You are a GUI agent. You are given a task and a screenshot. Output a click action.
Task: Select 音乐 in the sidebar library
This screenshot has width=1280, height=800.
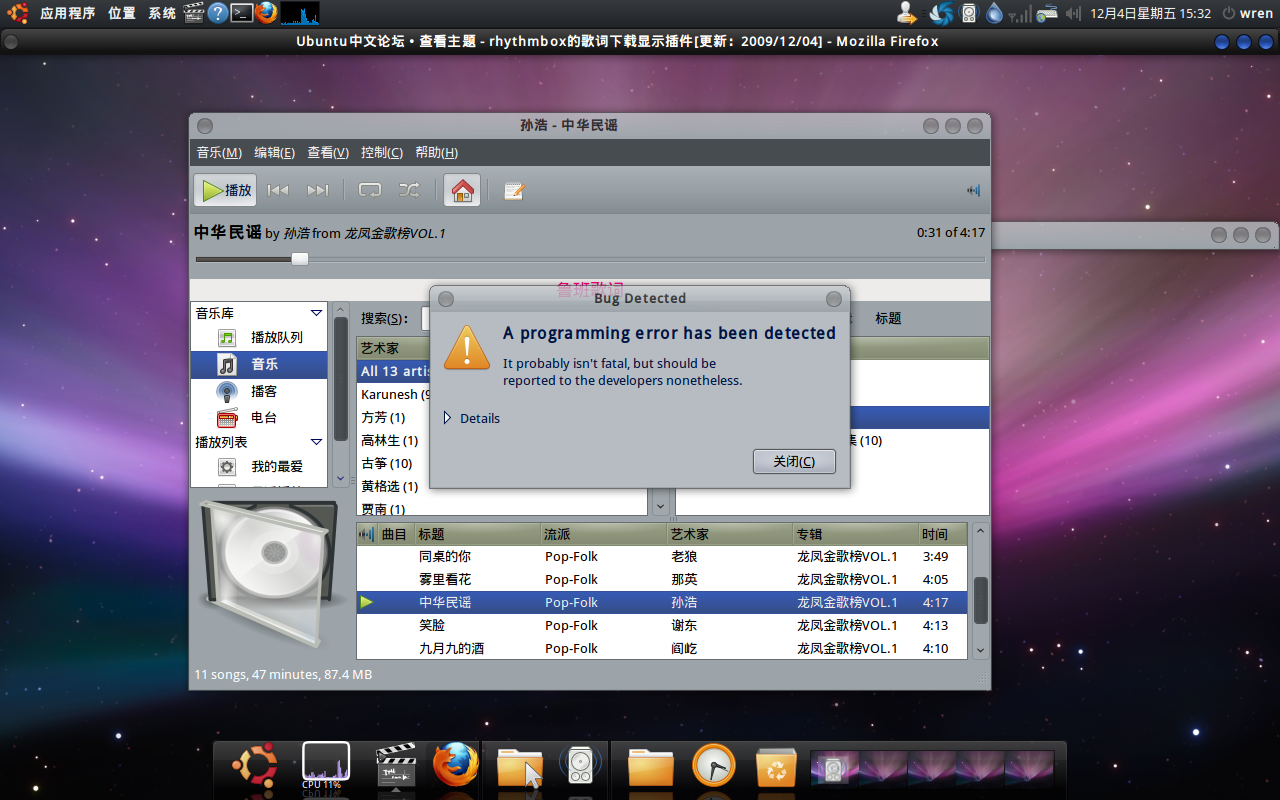[x=259, y=365]
